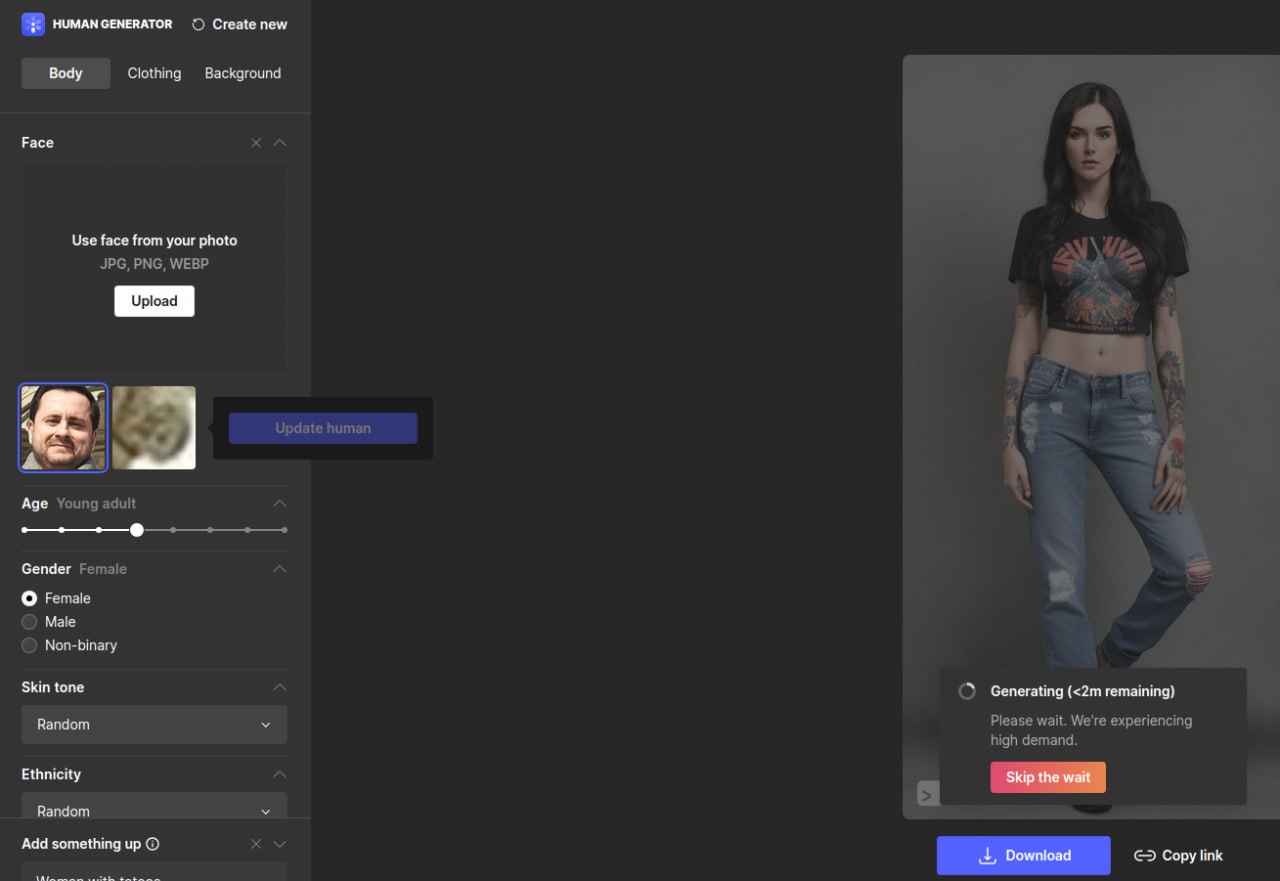
Task: Click the arrow icon at image bottom-left corner
Action: (x=927, y=795)
